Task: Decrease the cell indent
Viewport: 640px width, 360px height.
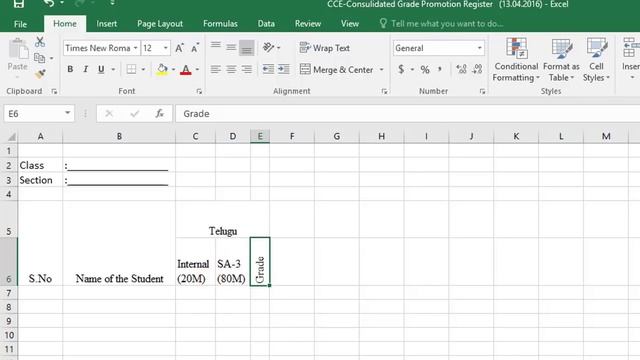Action: [268, 69]
